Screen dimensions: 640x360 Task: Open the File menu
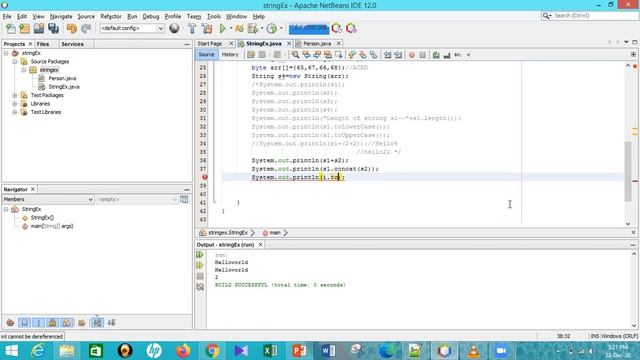click(7, 16)
